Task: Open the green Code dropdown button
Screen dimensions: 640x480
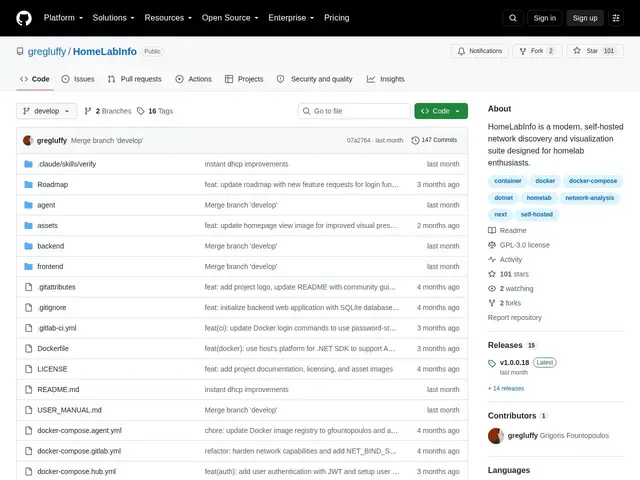Action: pos(441,111)
